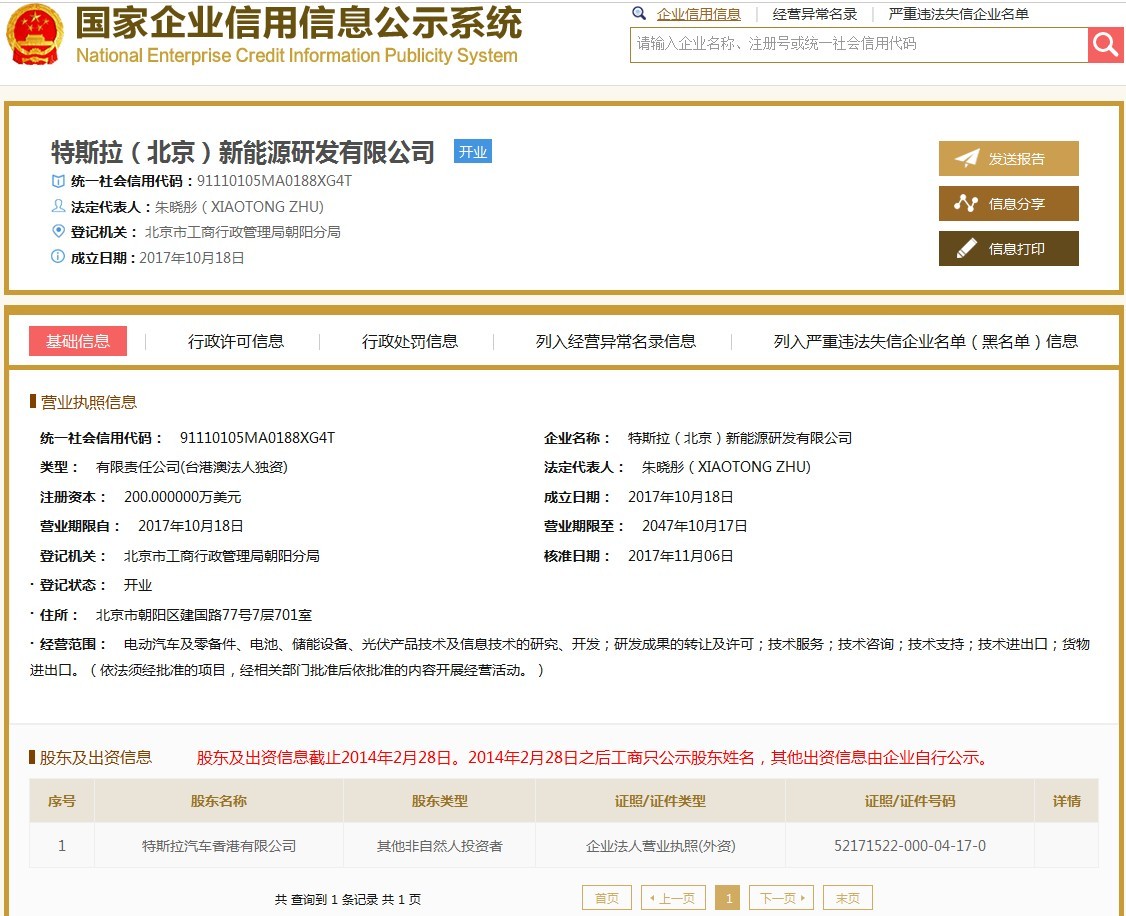Click the company title 特斯拉（北京）新能源研发有限公司
The width and height of the screenshot is (1126, 916).
[x=243, y=152]
